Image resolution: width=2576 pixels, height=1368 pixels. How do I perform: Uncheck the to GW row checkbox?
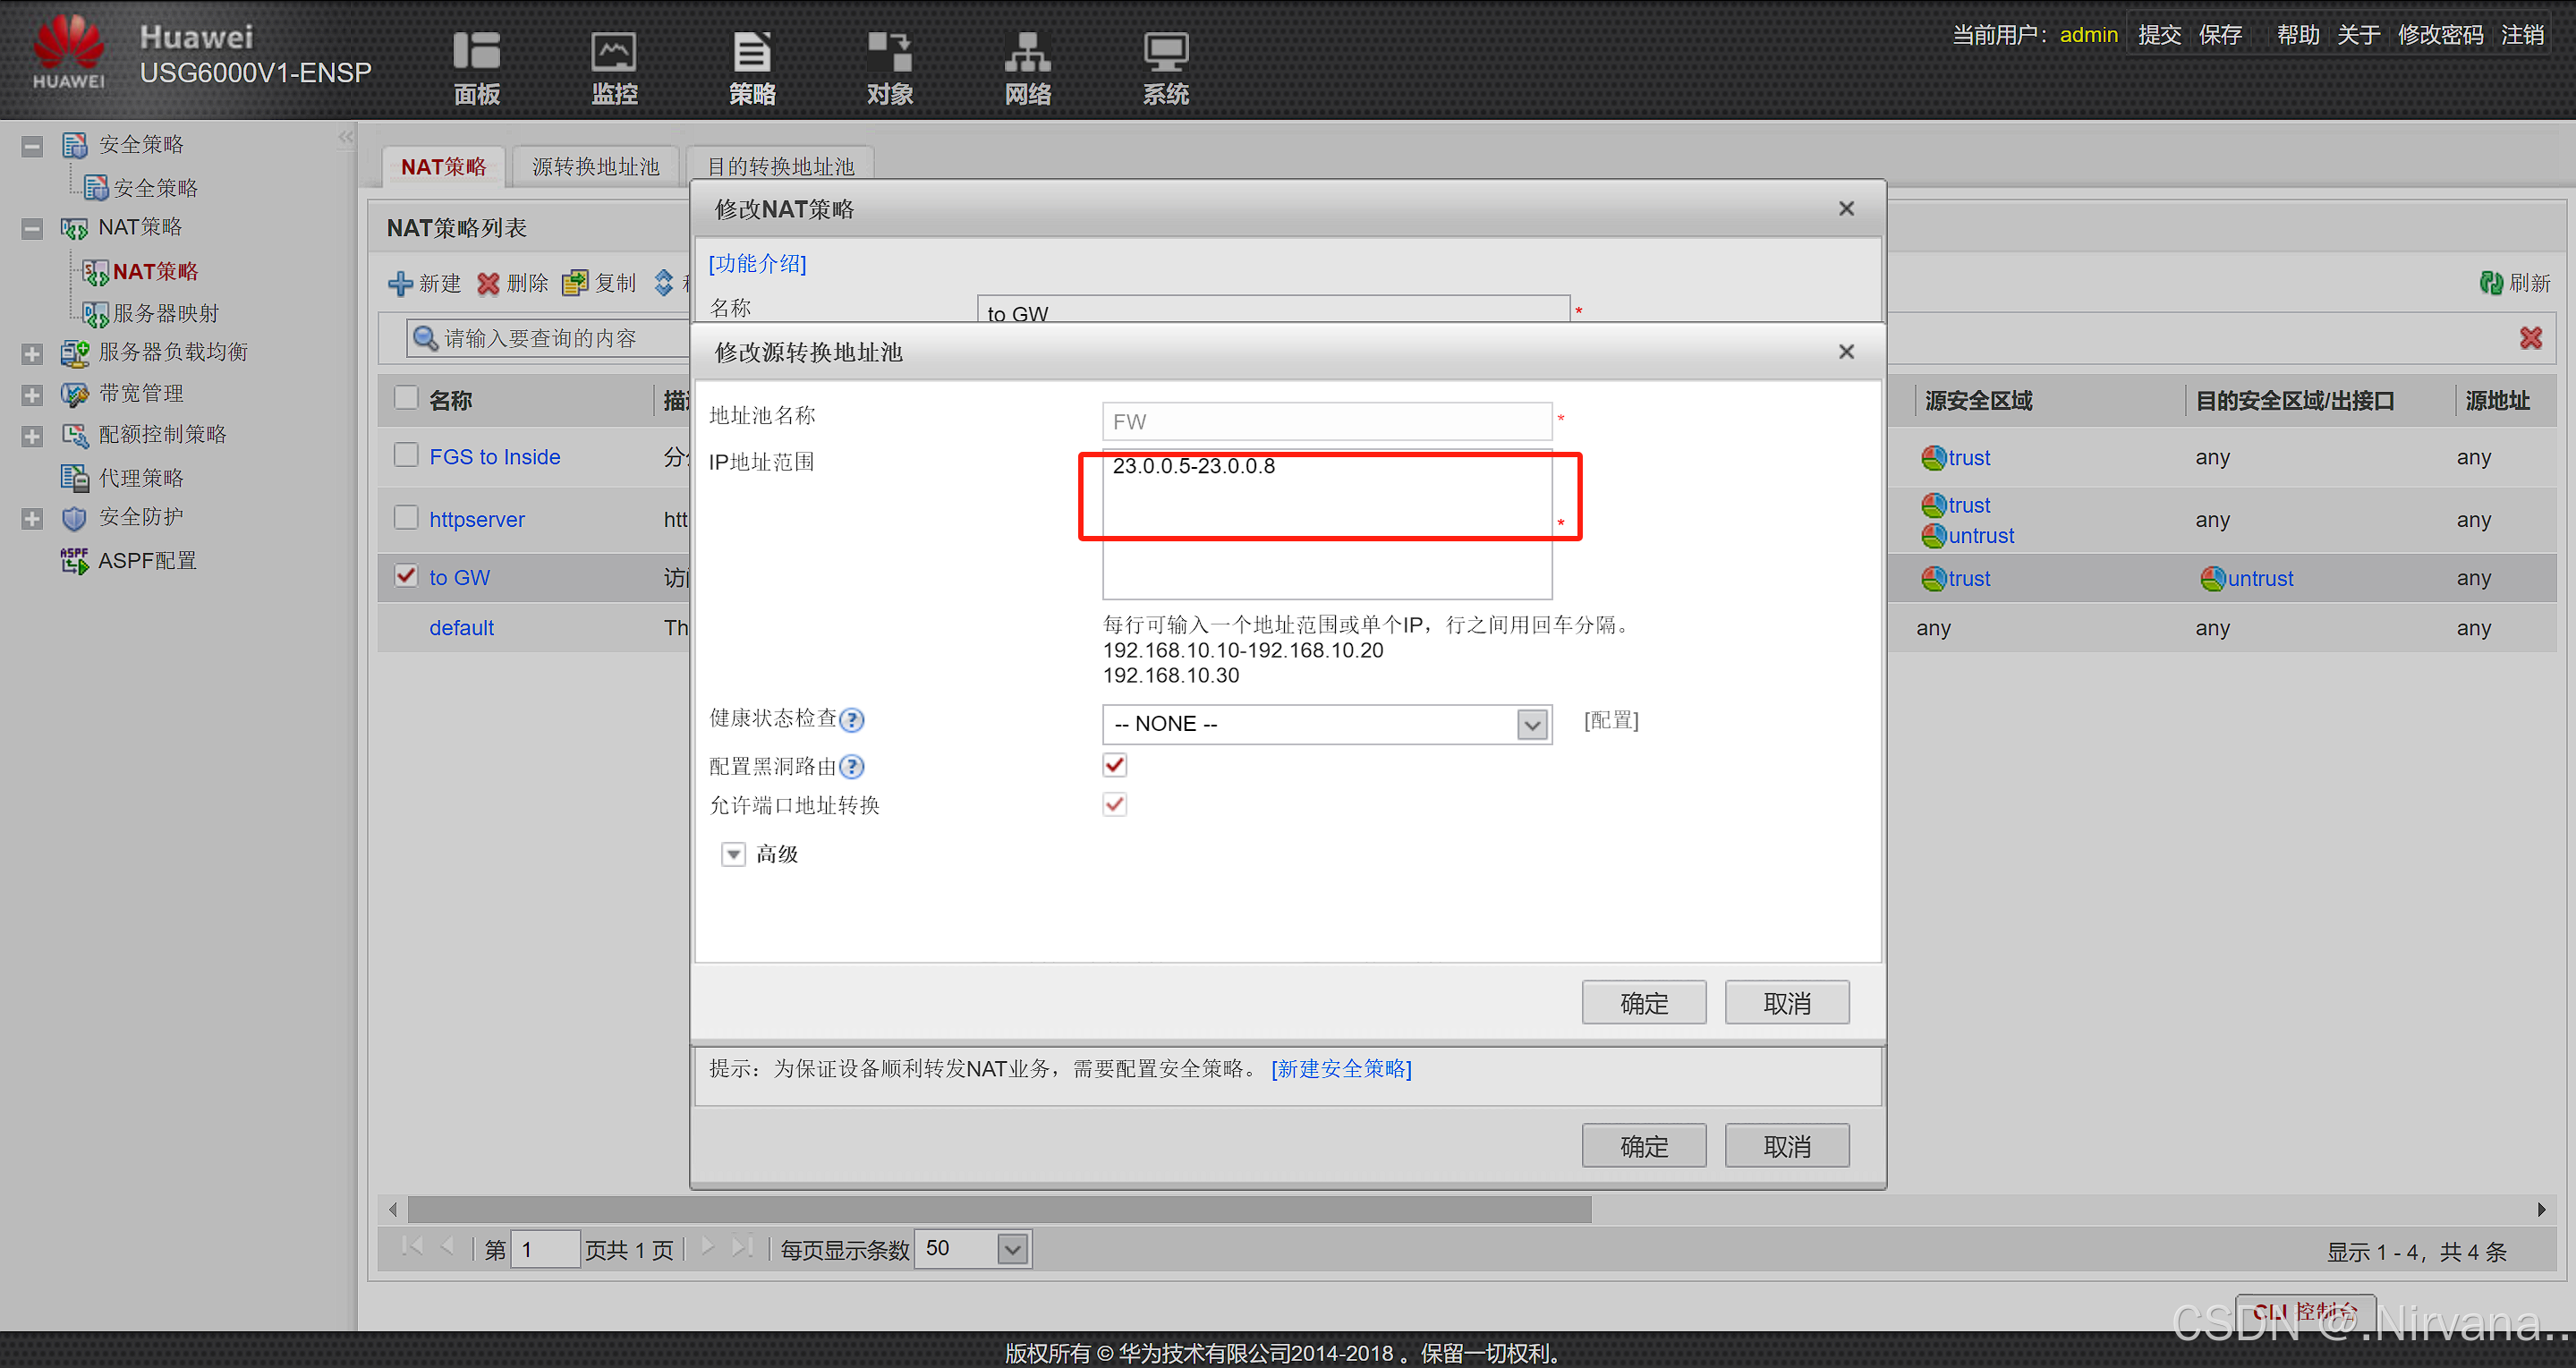(406, 576)
